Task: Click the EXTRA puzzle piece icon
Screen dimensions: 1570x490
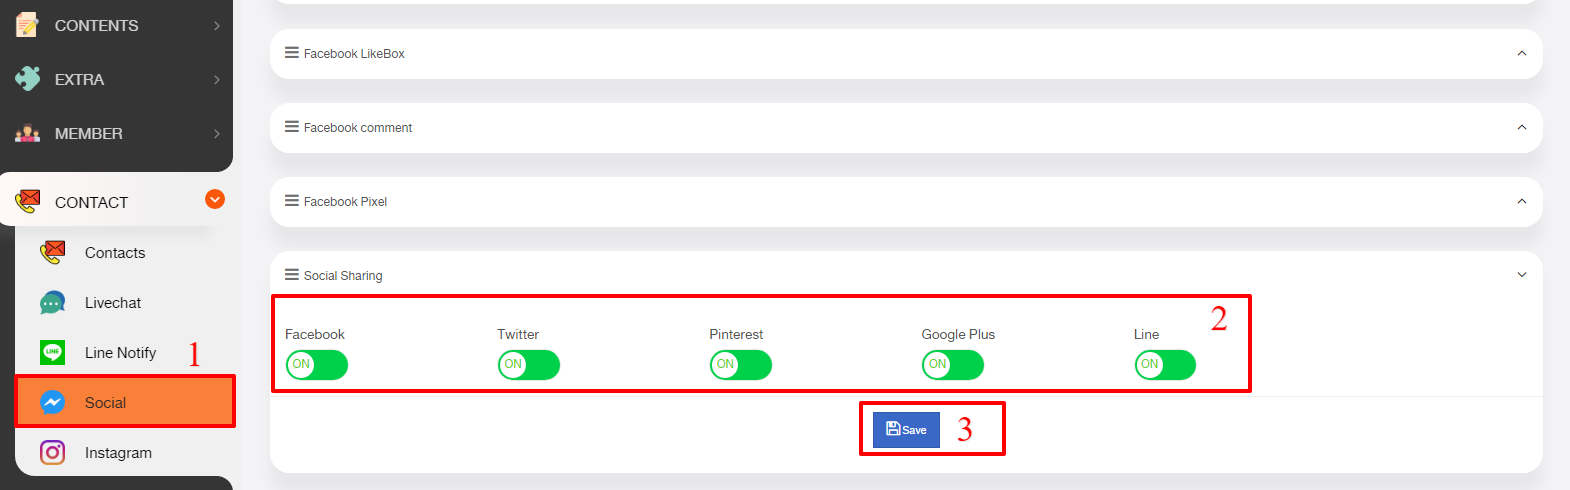Action: [x=27, y=79]
